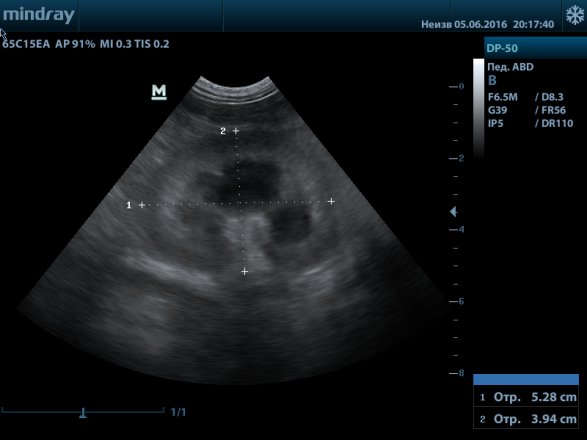The height and width of the screenshot is (440, 587).
Task: Click the 1/1 frame counter
Action: tap(178, 412)
